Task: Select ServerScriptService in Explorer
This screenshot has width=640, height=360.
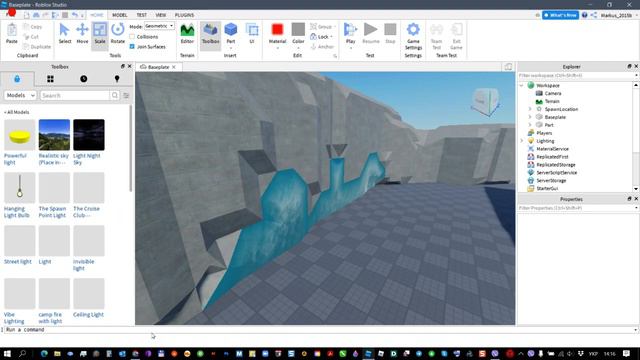Action: click(556, 173)
